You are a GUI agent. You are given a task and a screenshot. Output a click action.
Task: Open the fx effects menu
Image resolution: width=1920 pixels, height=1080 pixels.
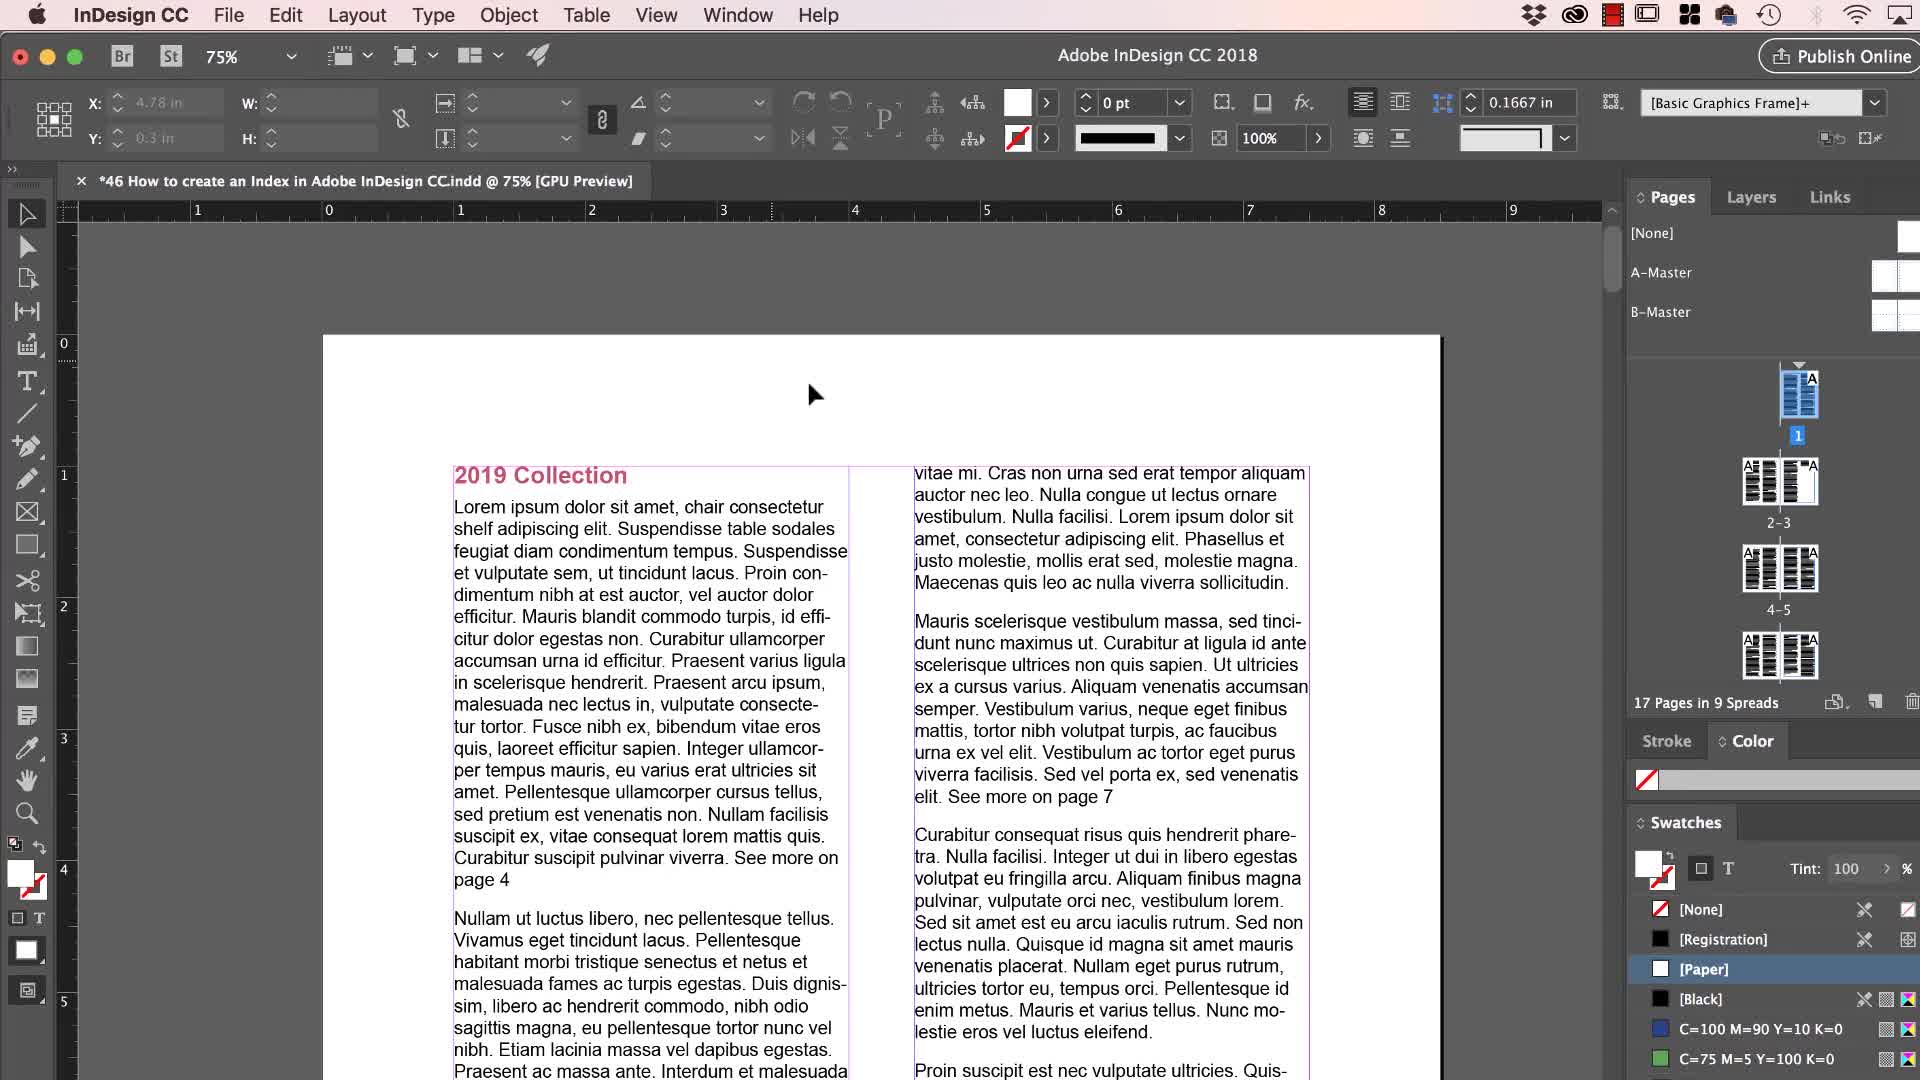[1303, 102]
